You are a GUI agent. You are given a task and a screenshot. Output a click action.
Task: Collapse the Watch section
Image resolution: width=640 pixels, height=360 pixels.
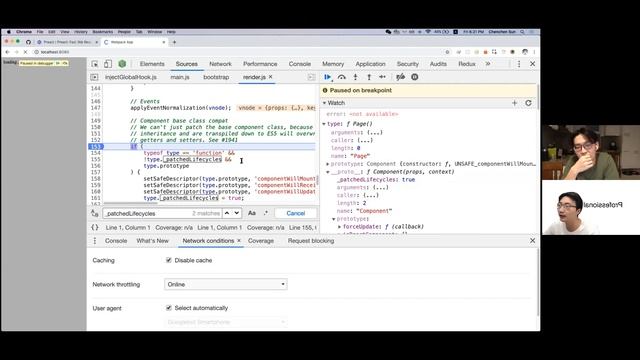pos(324,103)
